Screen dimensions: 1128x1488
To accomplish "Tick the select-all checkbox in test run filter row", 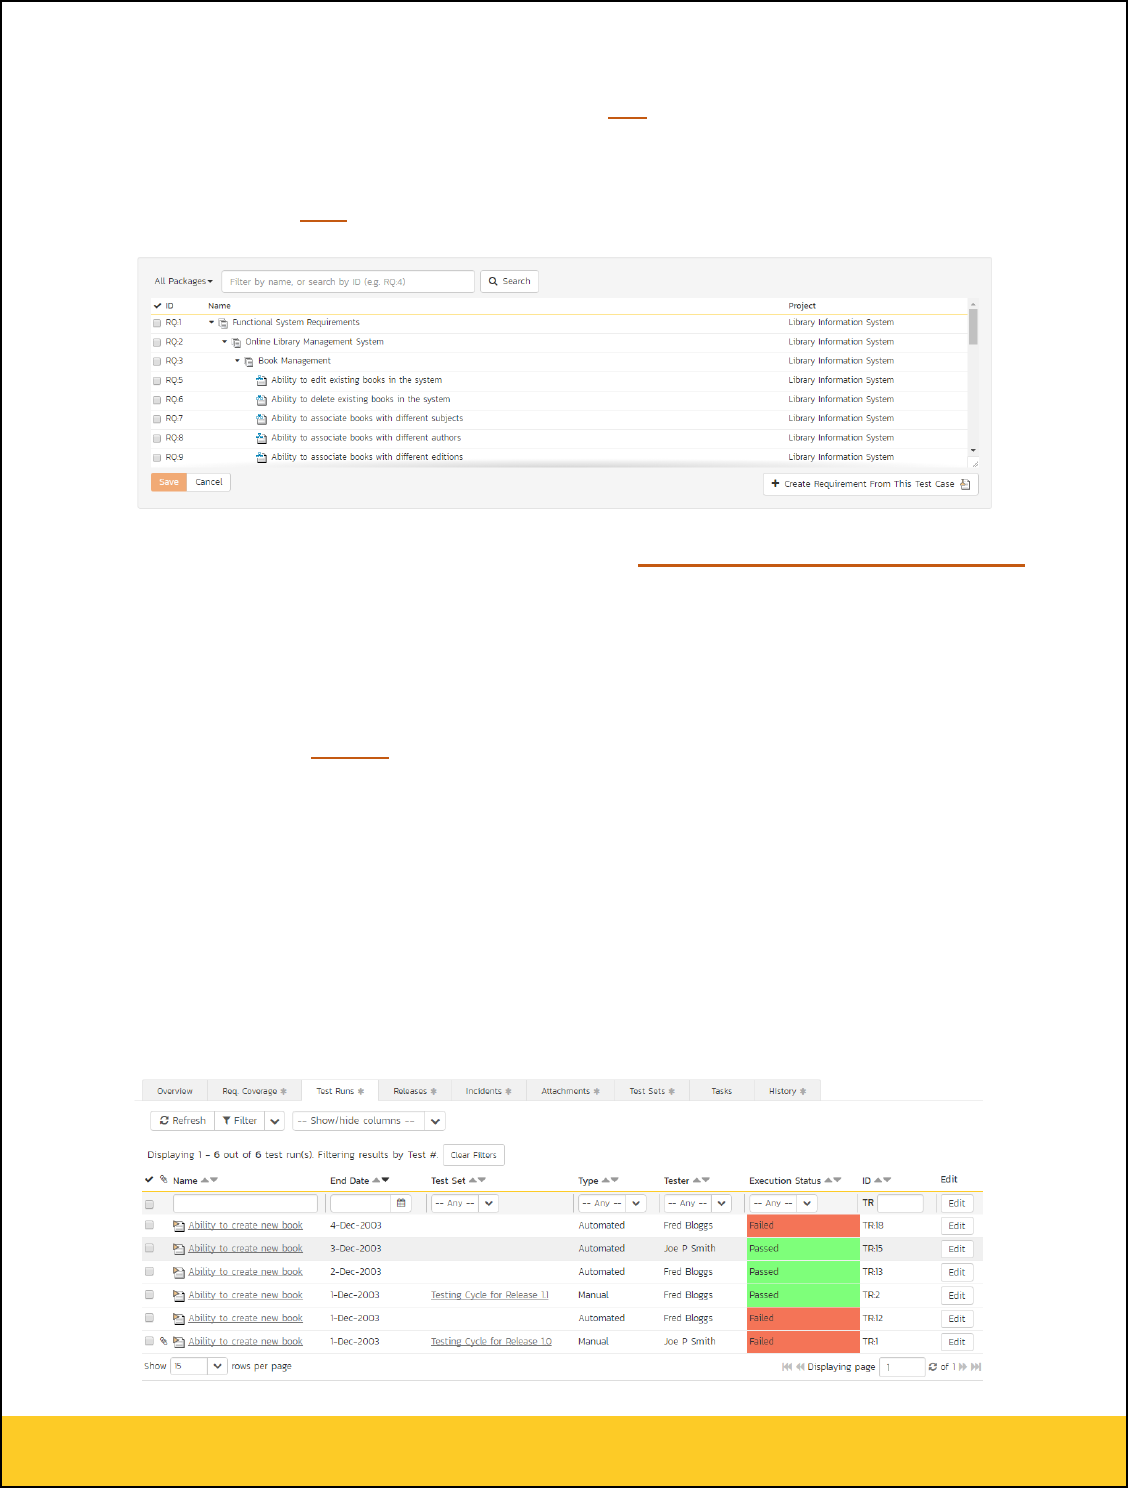I will click(x=150, y=1204).
